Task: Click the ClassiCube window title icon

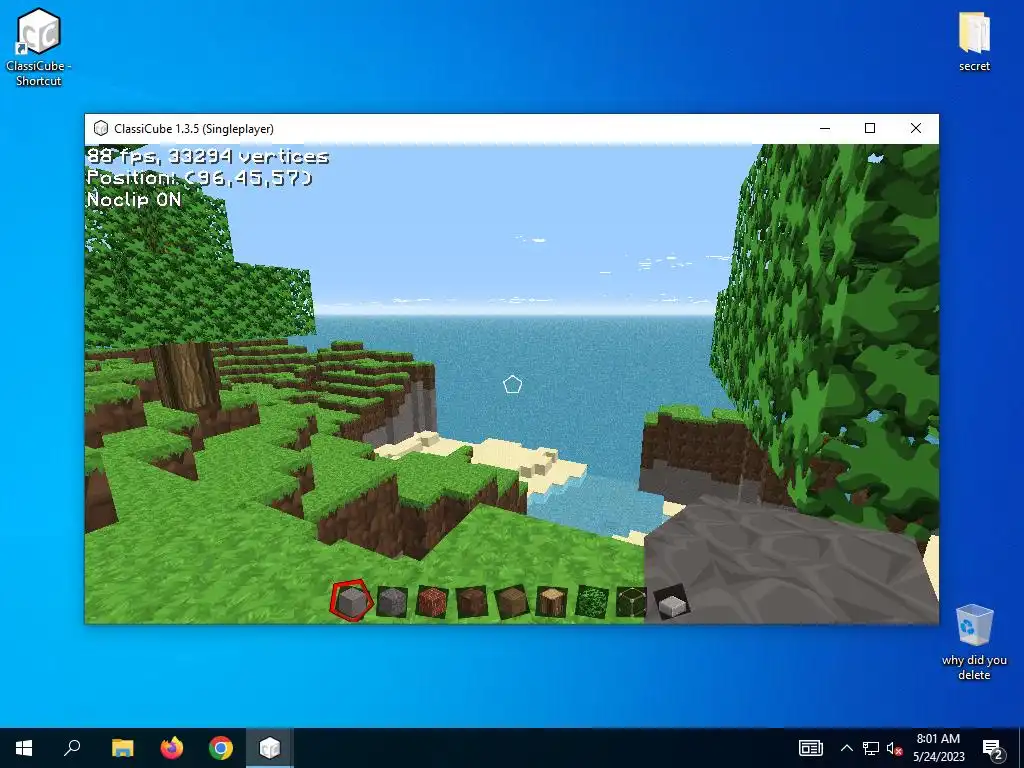Action: tap(101, 128)
